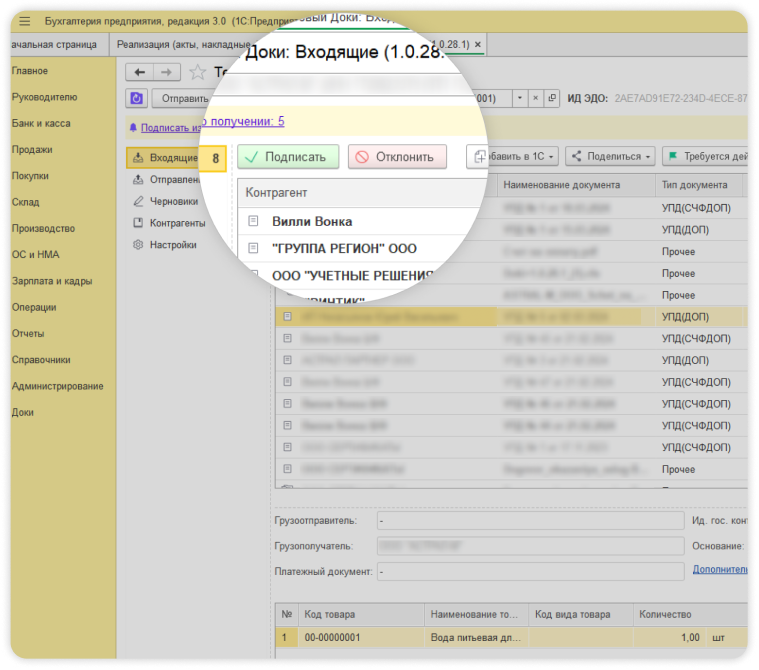Sort by Тип документа column header
Screen dimensions: 759x670
tap(700, 185)
